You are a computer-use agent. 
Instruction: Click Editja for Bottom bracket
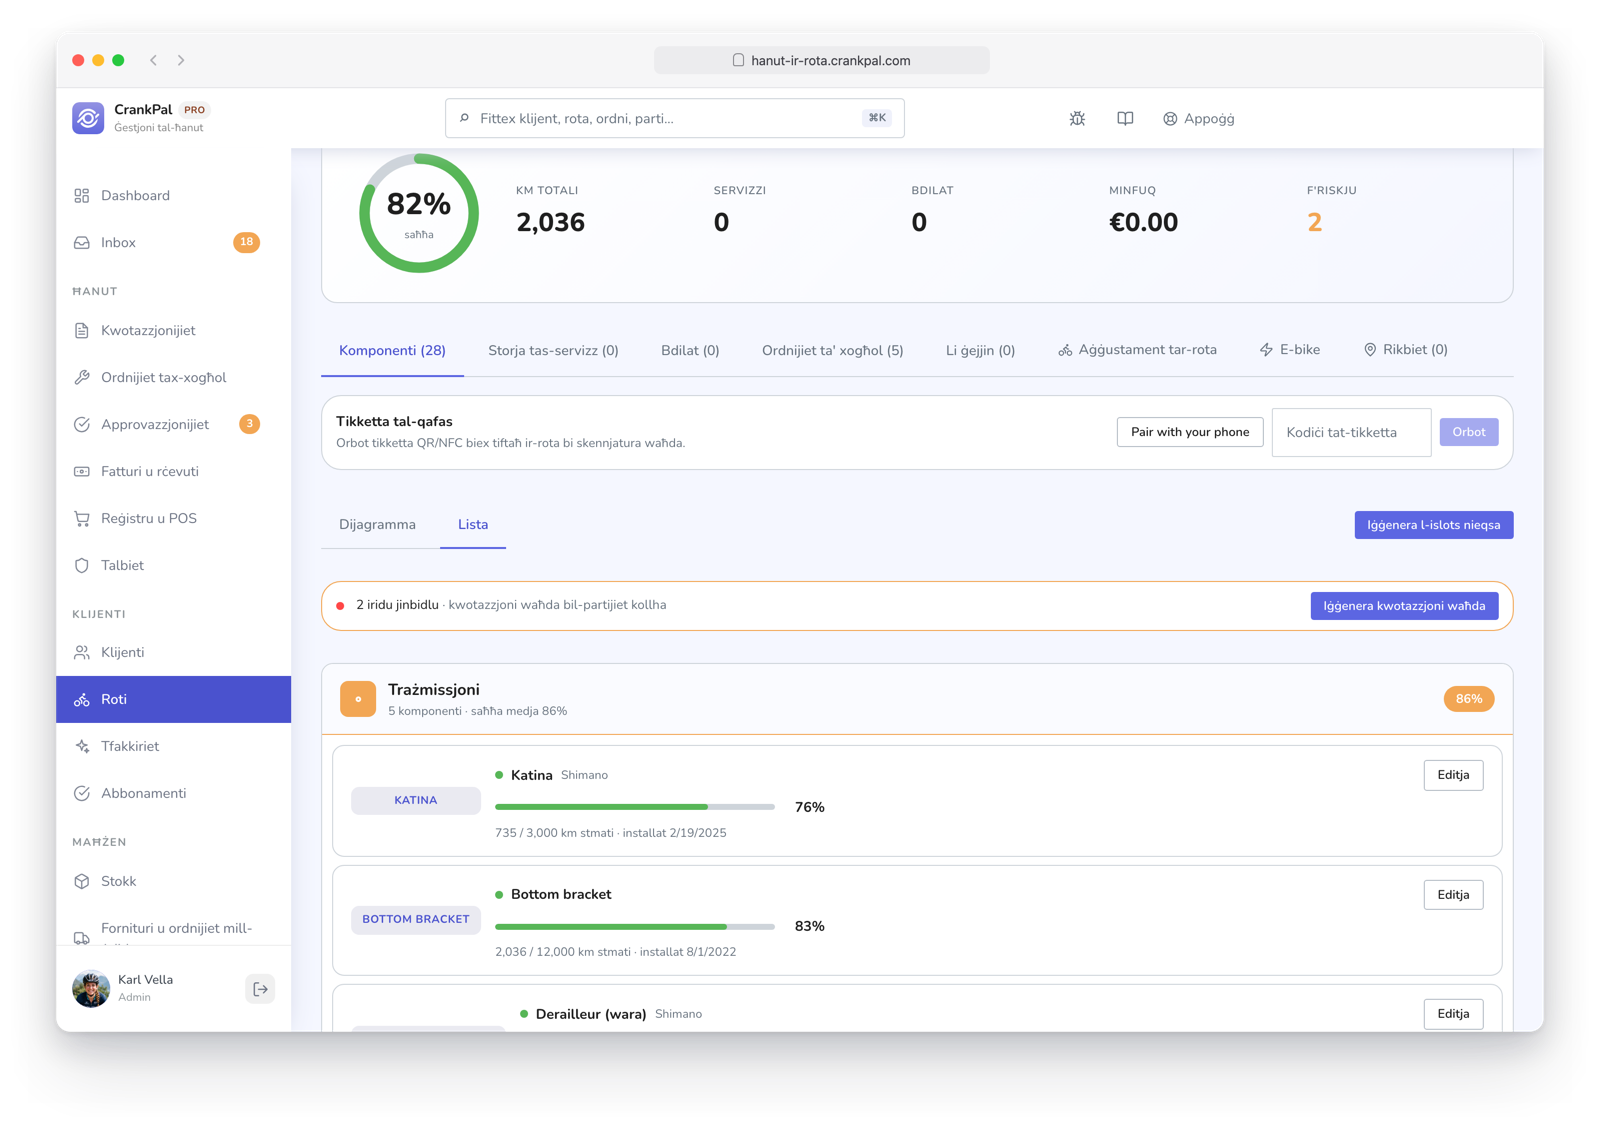pyautogui.click(x=1453, y=895)
